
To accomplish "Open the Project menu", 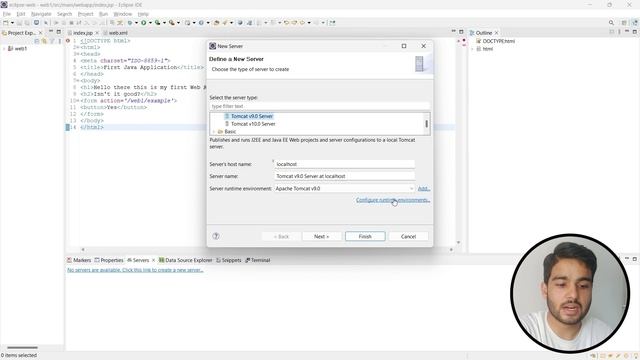I will pos(86,14).
